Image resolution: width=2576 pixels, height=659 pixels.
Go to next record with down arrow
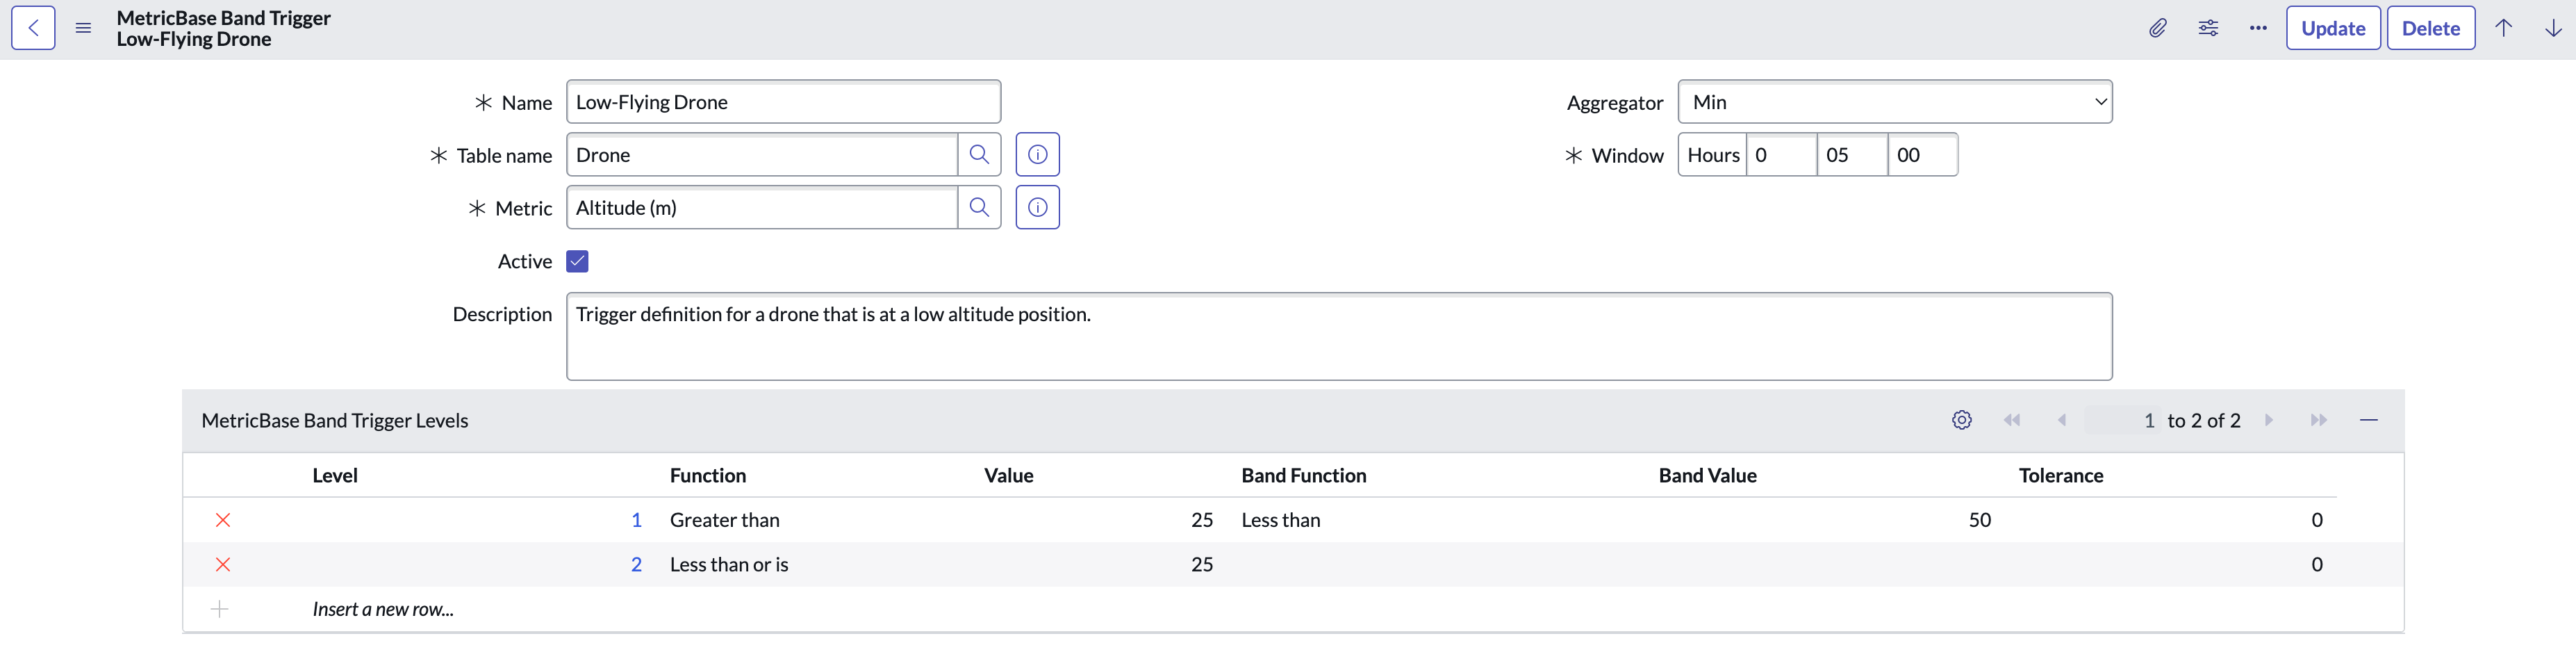pyautogui.click(x=2553, y=28)
